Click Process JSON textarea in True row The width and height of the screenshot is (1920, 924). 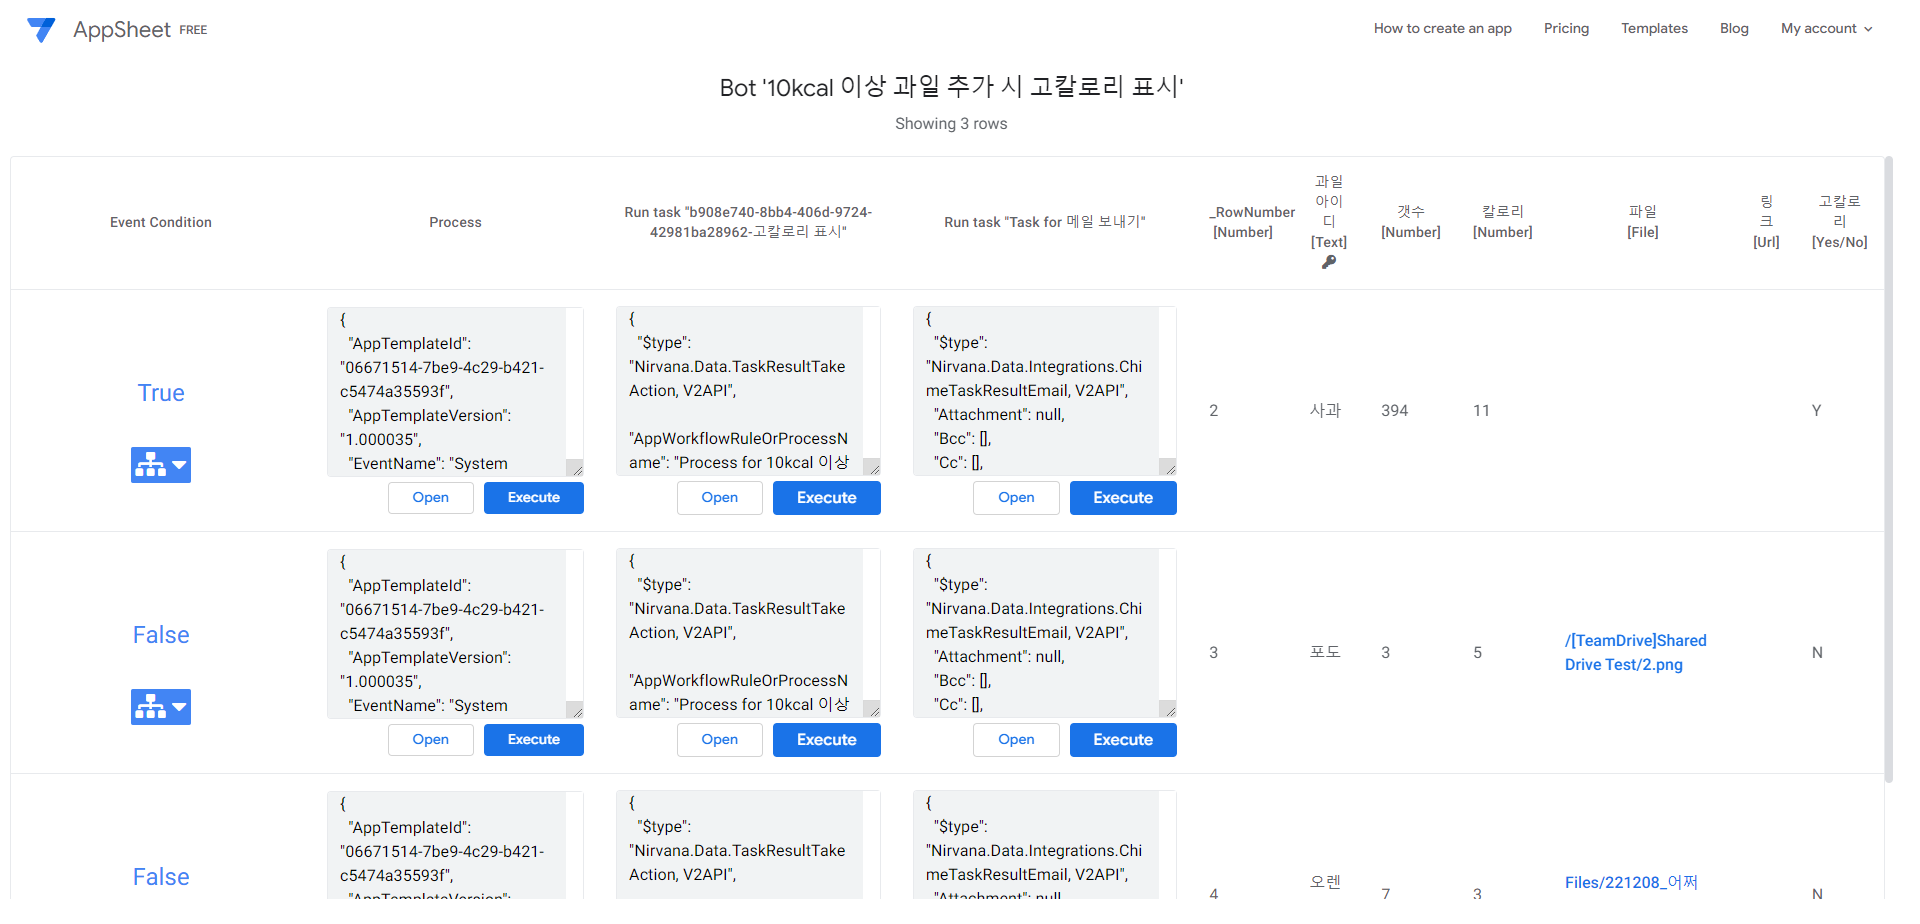click(455, 392)
